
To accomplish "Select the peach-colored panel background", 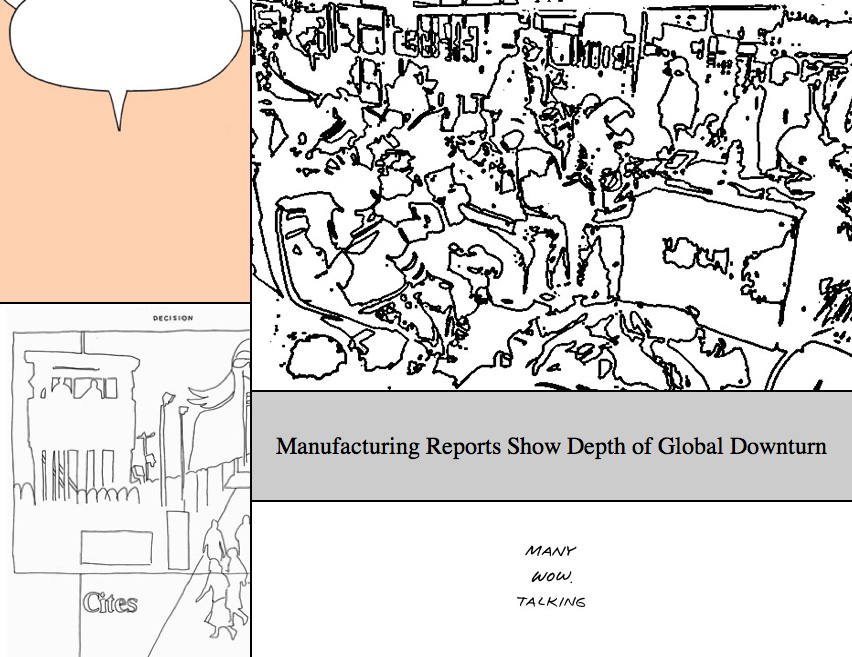I will tap(125, 220).
